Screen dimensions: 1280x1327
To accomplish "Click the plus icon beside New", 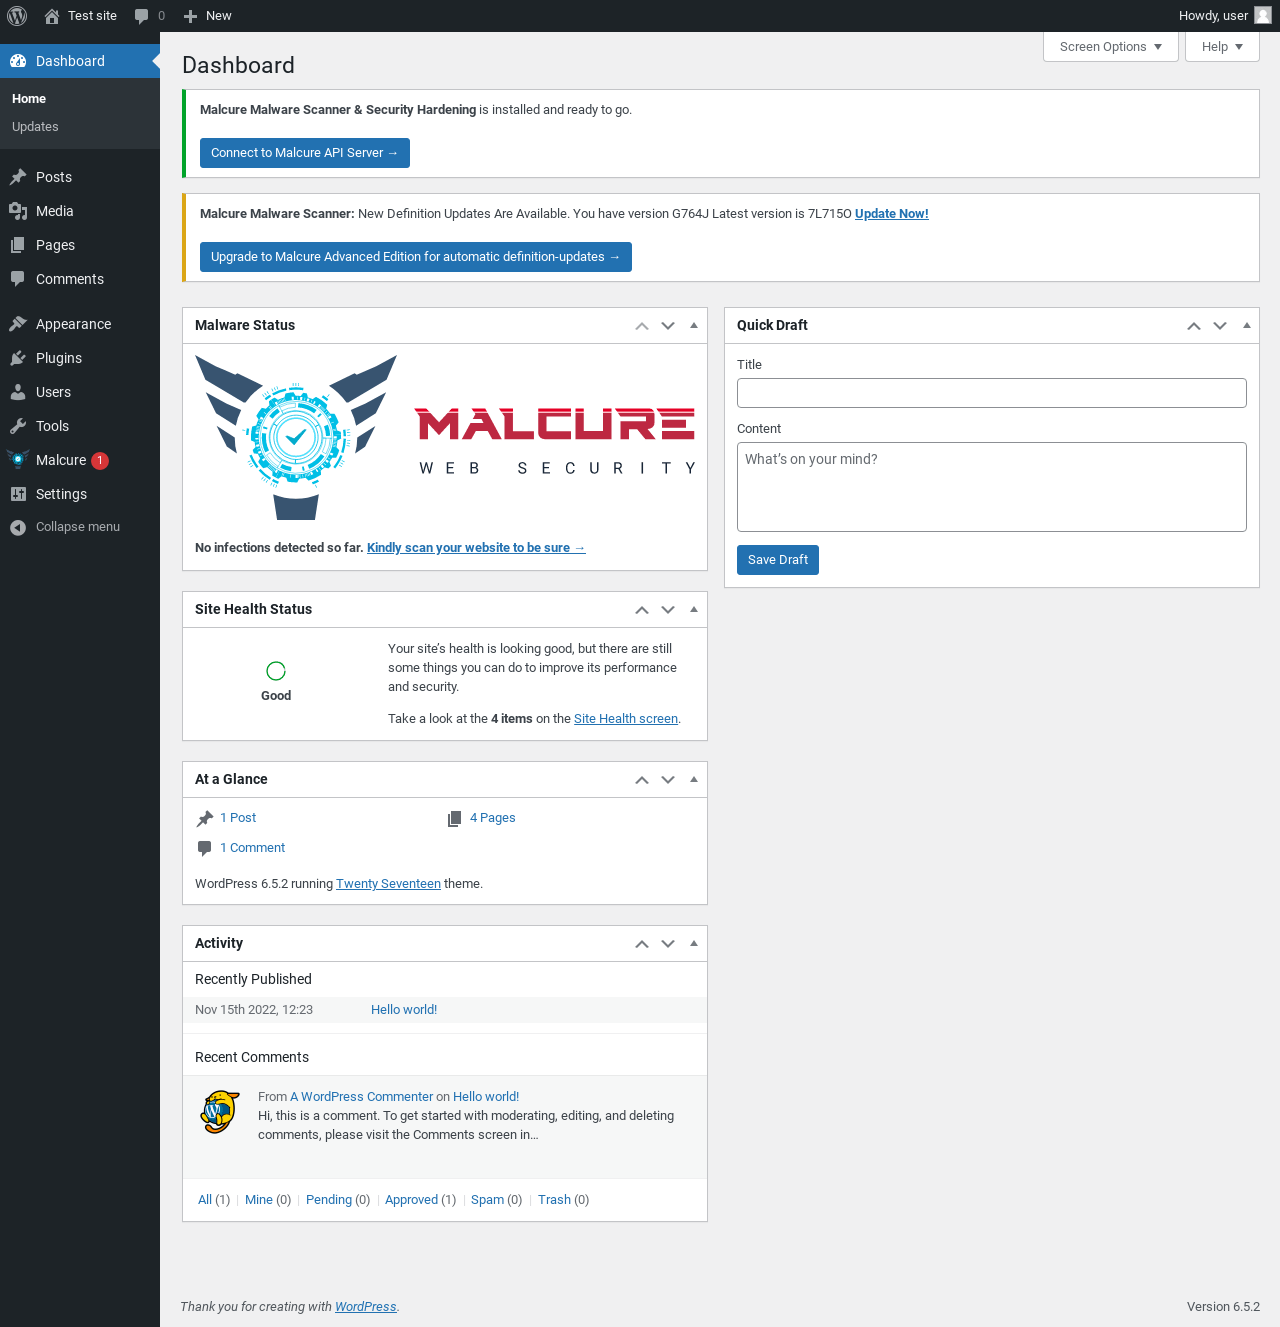I will pyautogui.click(x=190, y=16).
